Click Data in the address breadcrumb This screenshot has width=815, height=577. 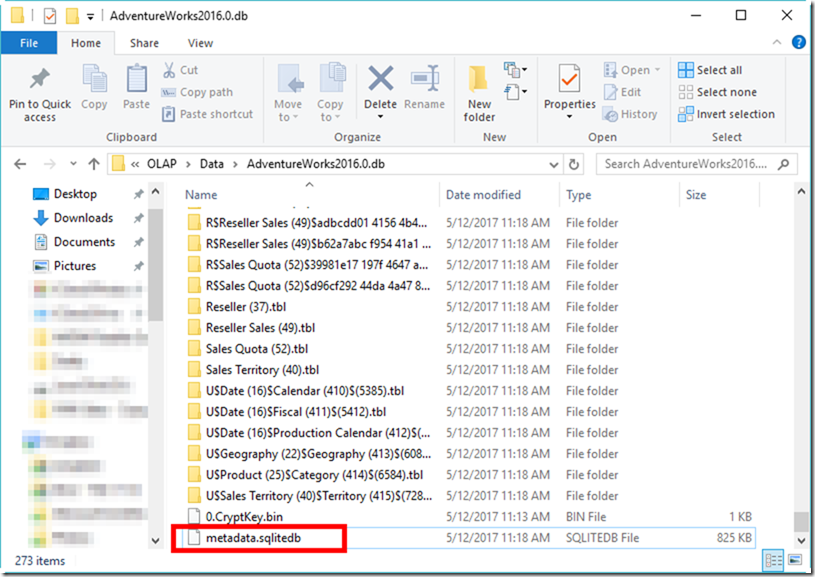(x=212, y=164)
